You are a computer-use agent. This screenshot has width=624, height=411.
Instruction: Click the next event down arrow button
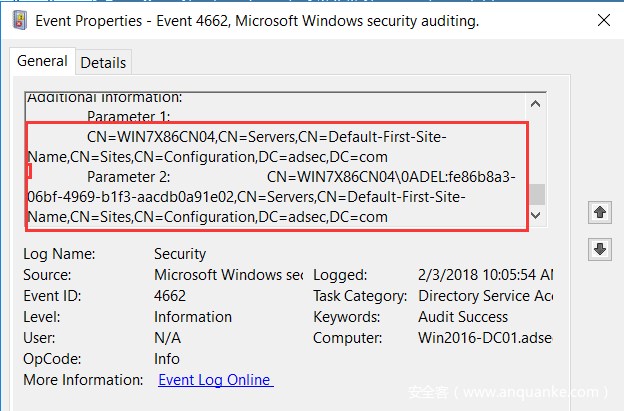[600, 249]
